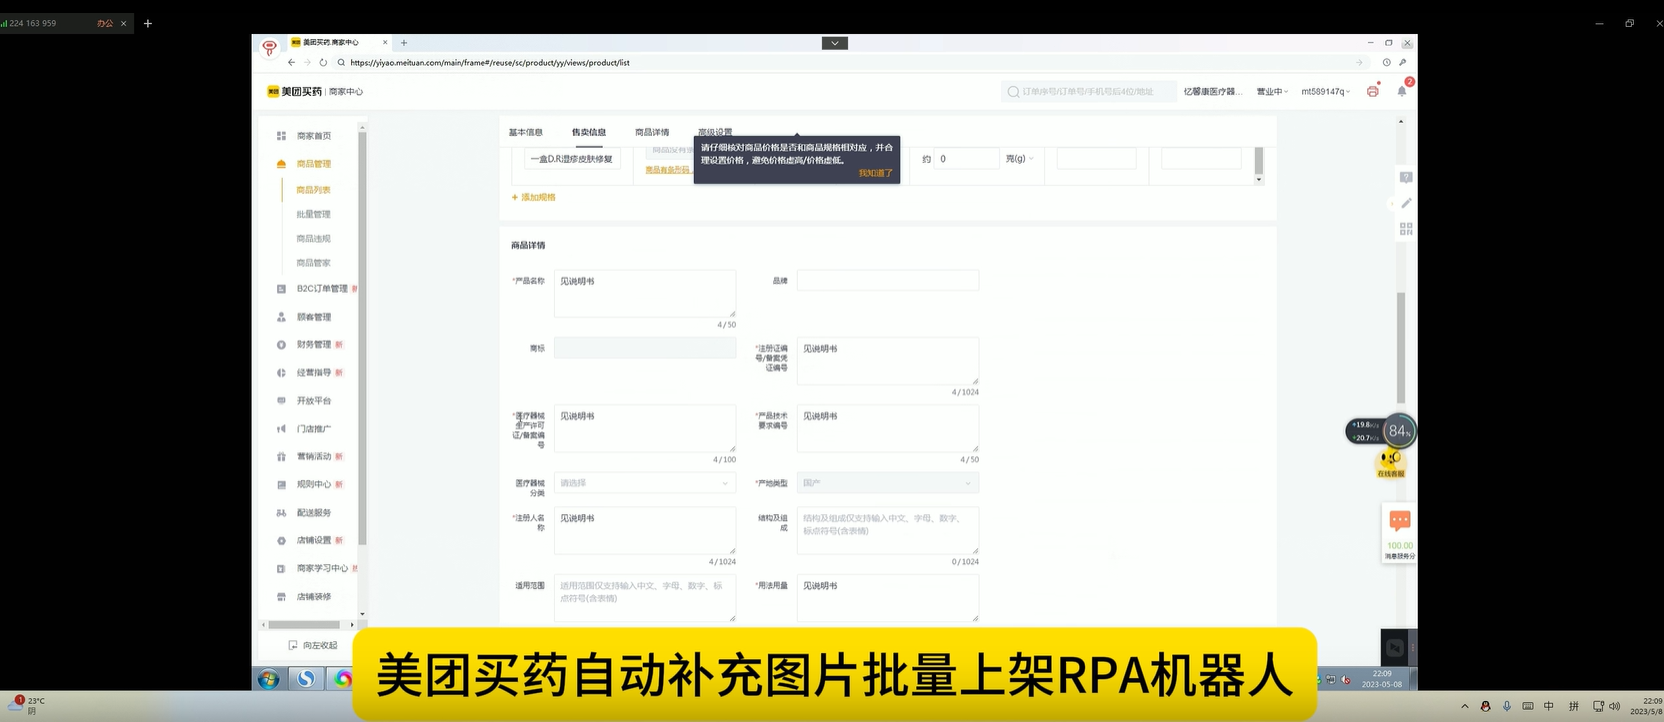Image resolution: width=1664 pixels, height=722 pixels.
Task: Select 经营指导 in the sidebar
Action: (313, 373)
